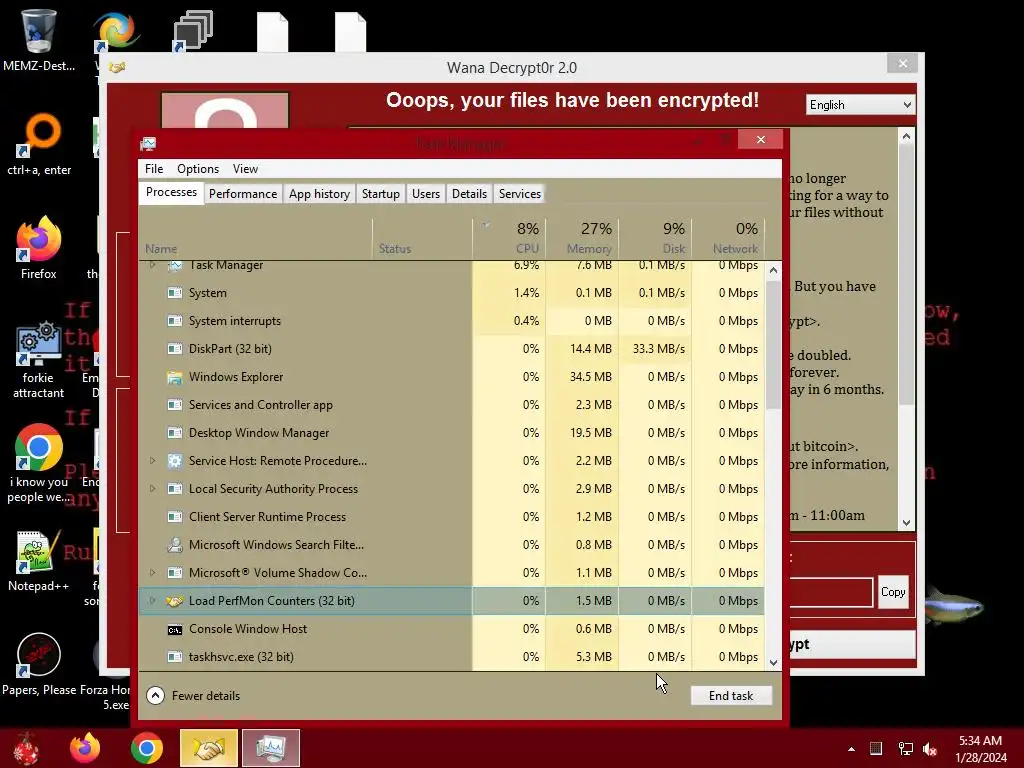The width and height of the screenshot is (1024, 768).
Task: Click the Windows Explorer process icon
Action: tap(174, 377)
